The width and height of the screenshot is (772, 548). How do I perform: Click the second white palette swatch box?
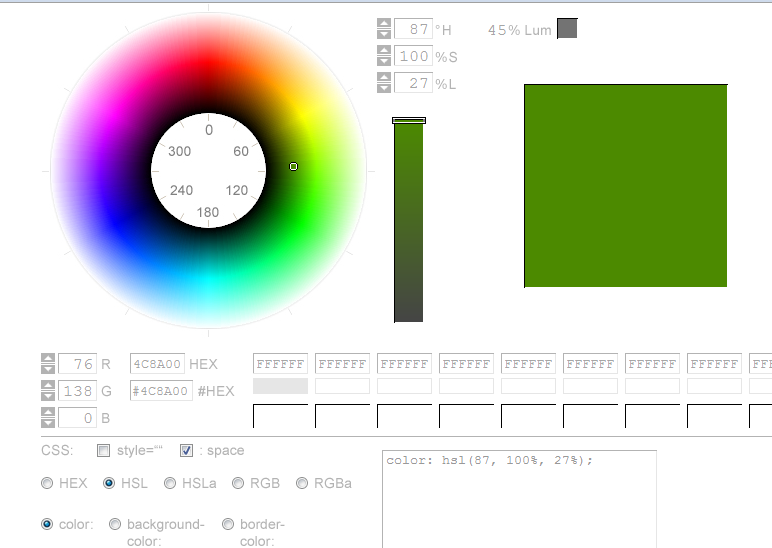click(342, 416)
